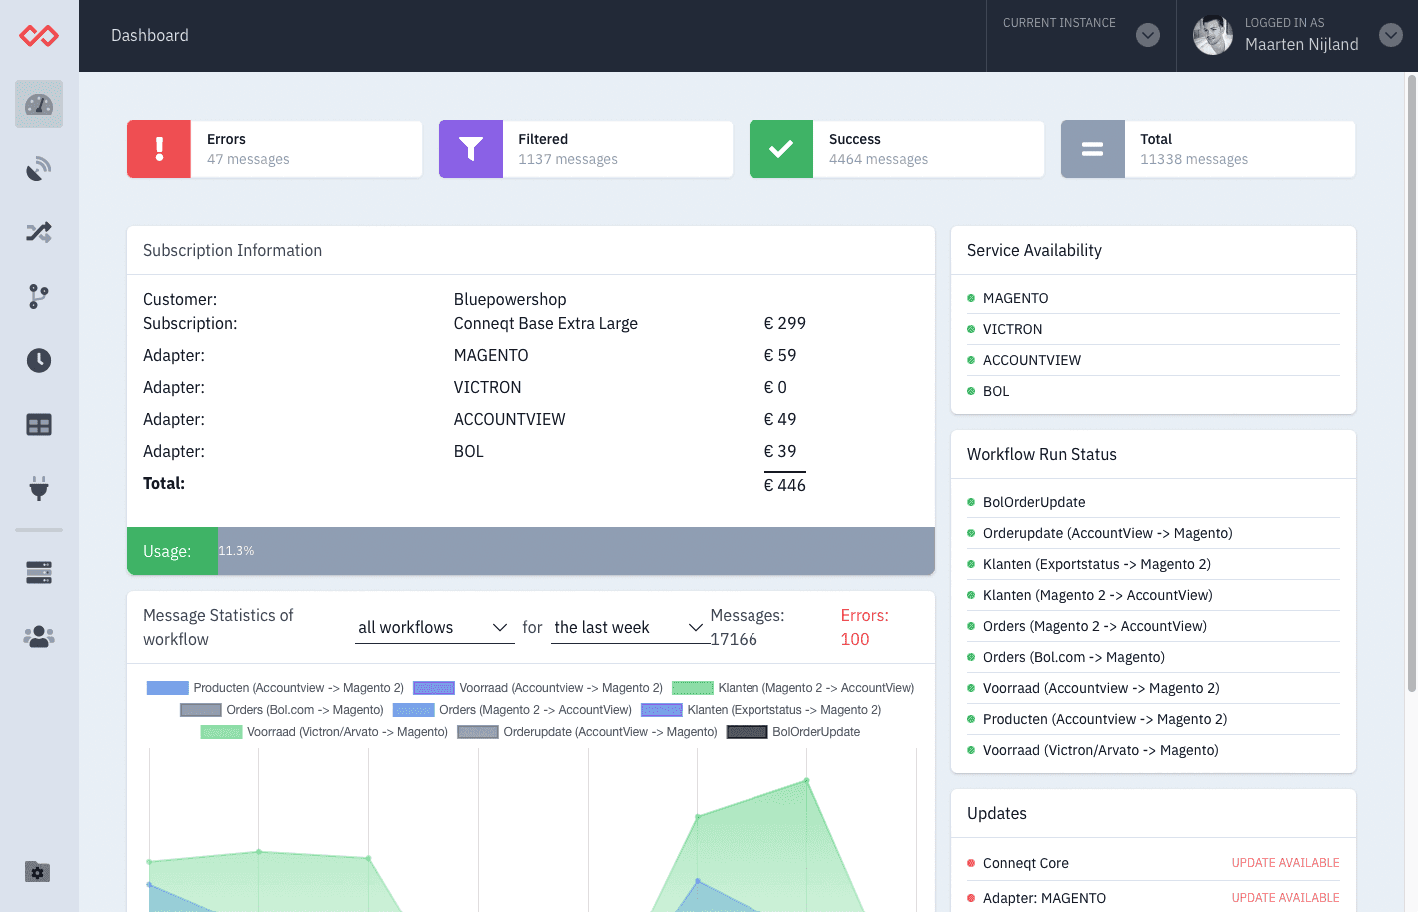Open the clock sidebar icon
1418x912 pixels.
[39, 360]
